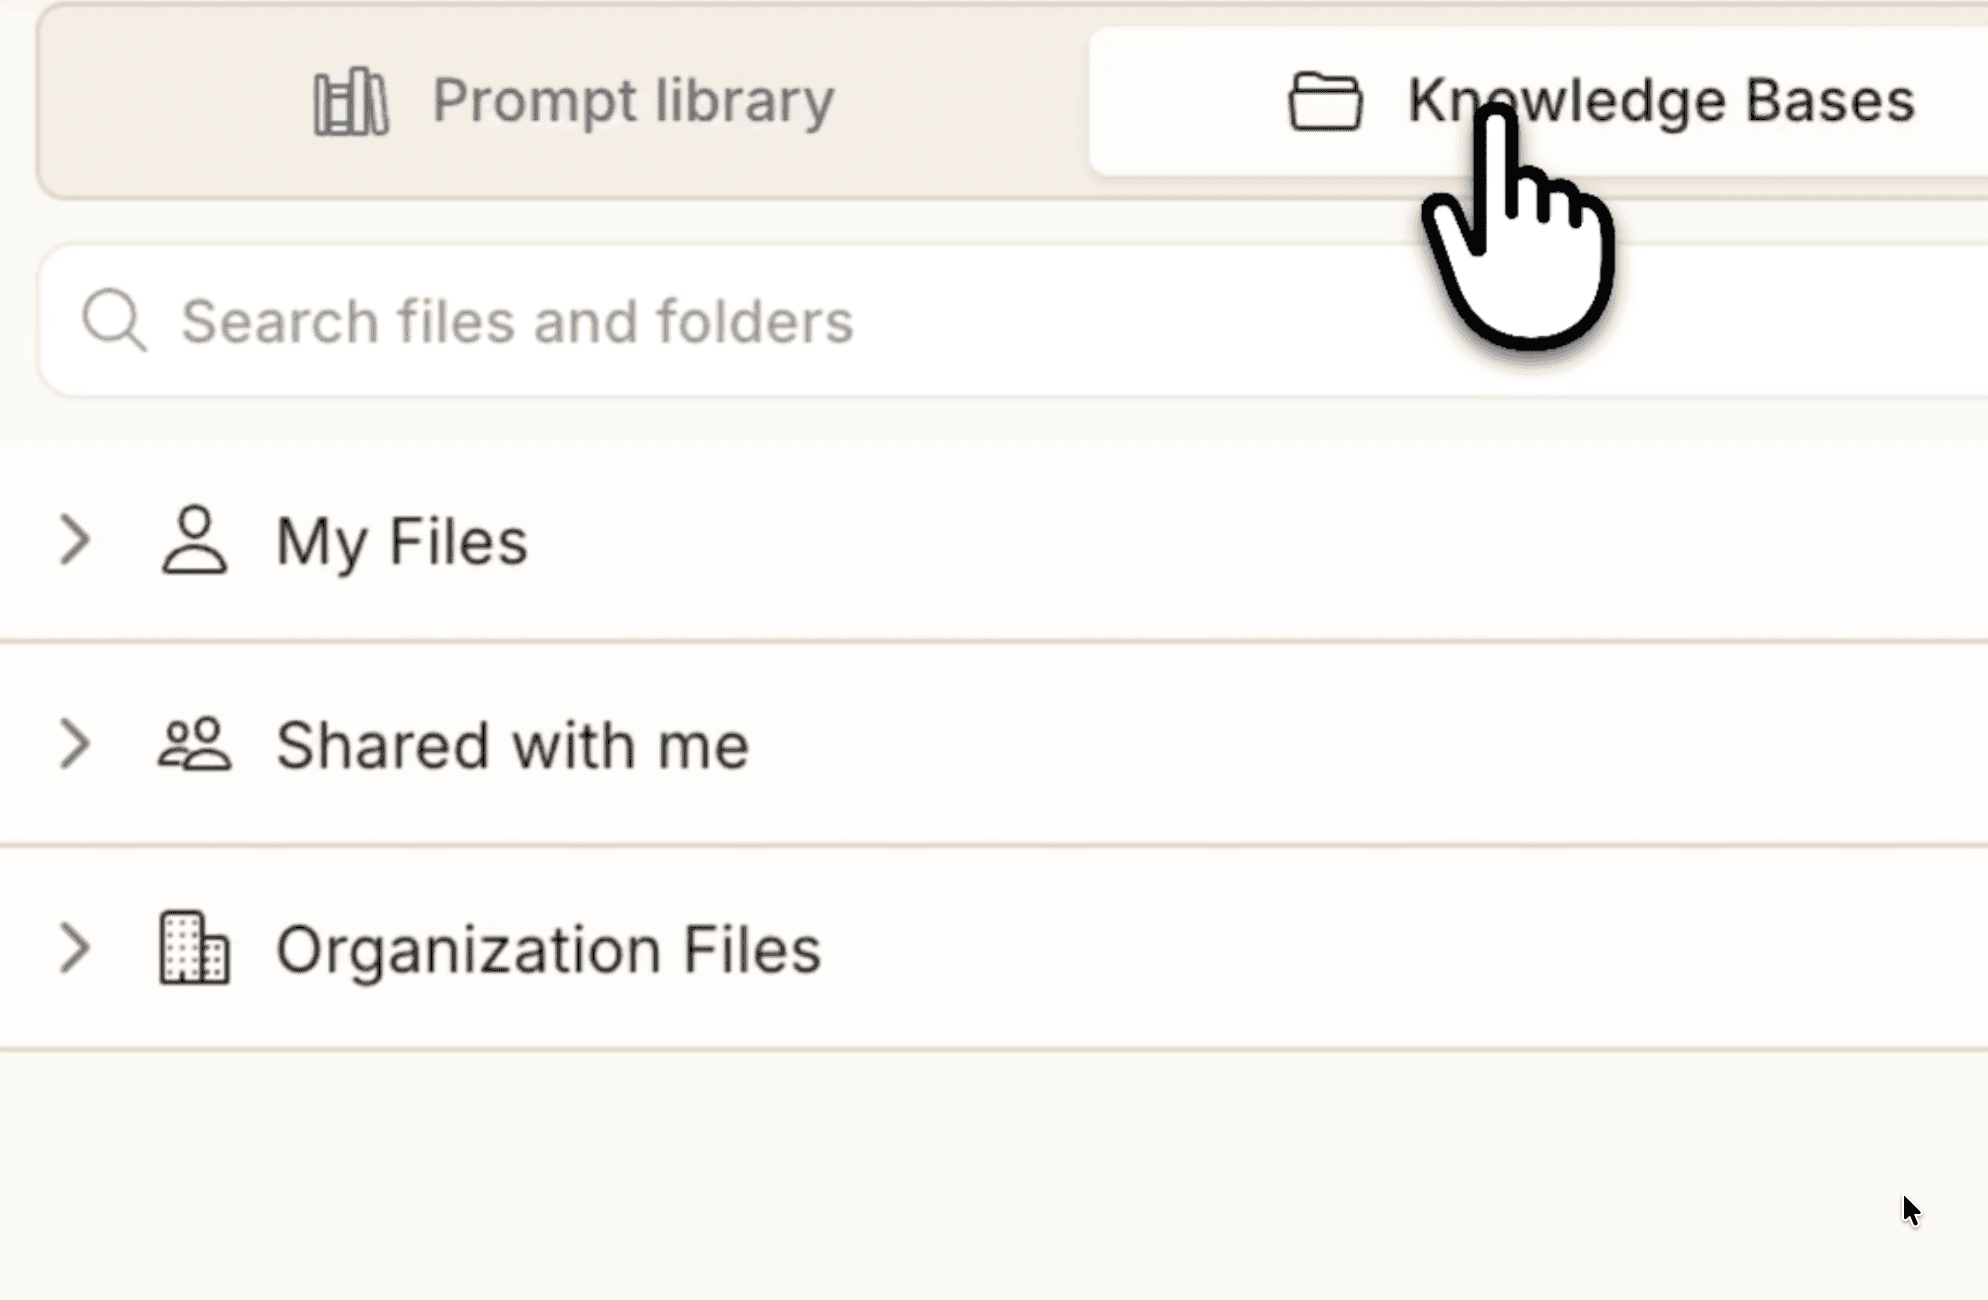Open the Organization Files folder
The width and height of the screenshot is (1988, 1300).
[x=548, y=950]
